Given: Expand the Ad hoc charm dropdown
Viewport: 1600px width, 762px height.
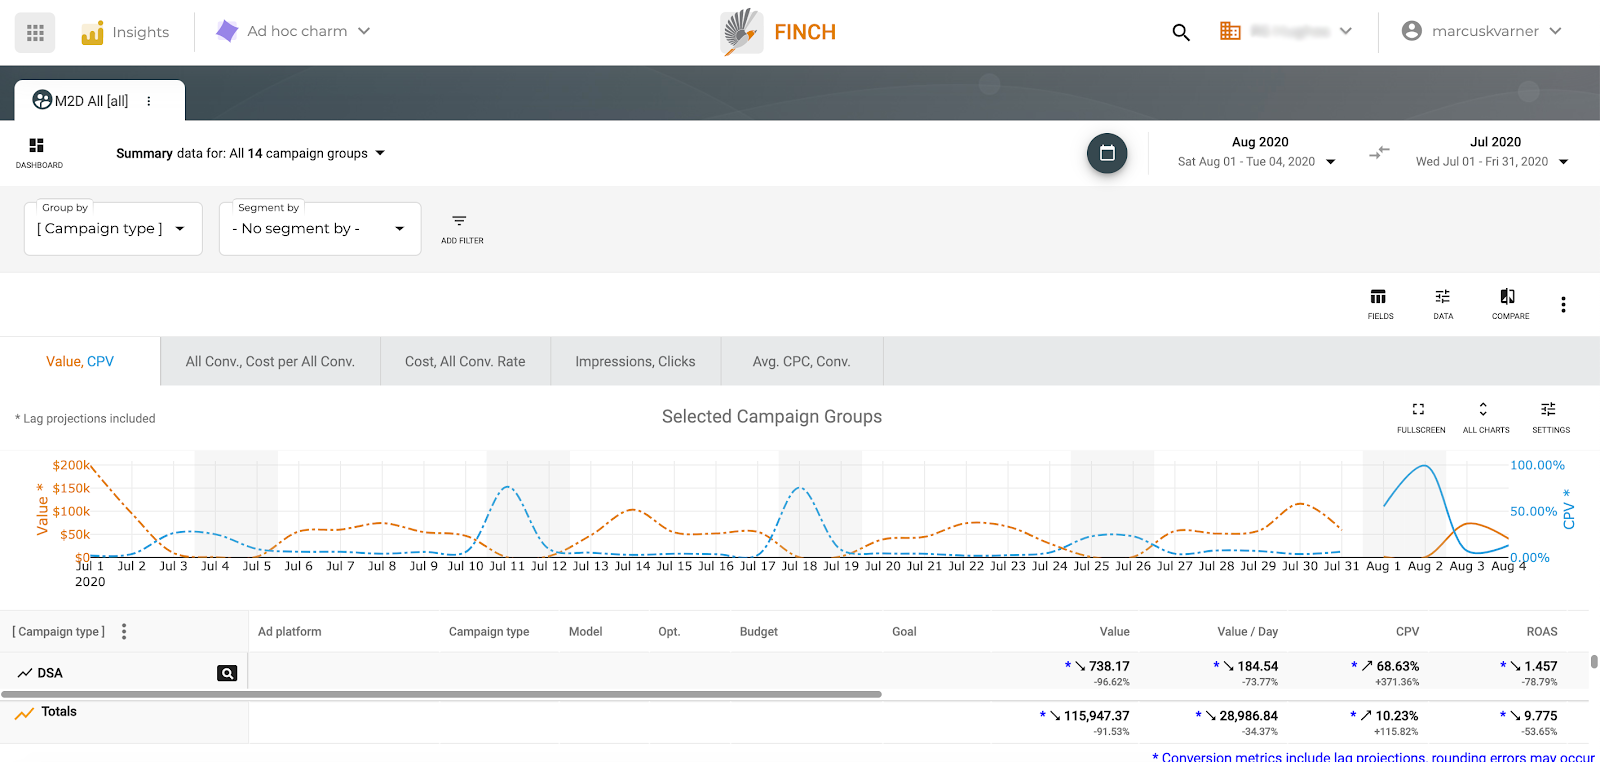Looking at the screenshot, I should 364,31.
